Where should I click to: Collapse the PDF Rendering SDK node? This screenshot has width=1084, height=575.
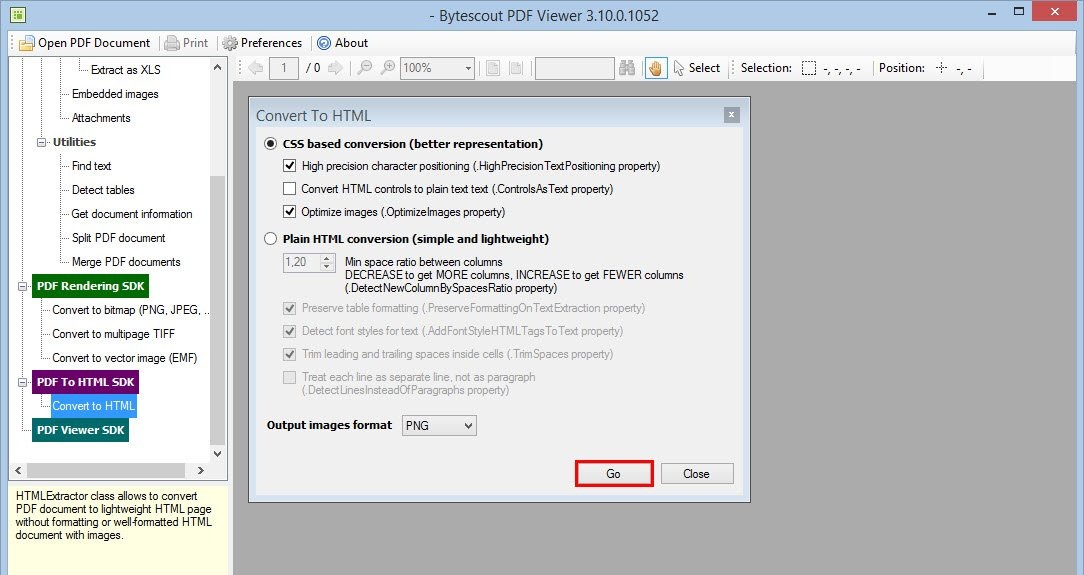(x=23, y=286)
